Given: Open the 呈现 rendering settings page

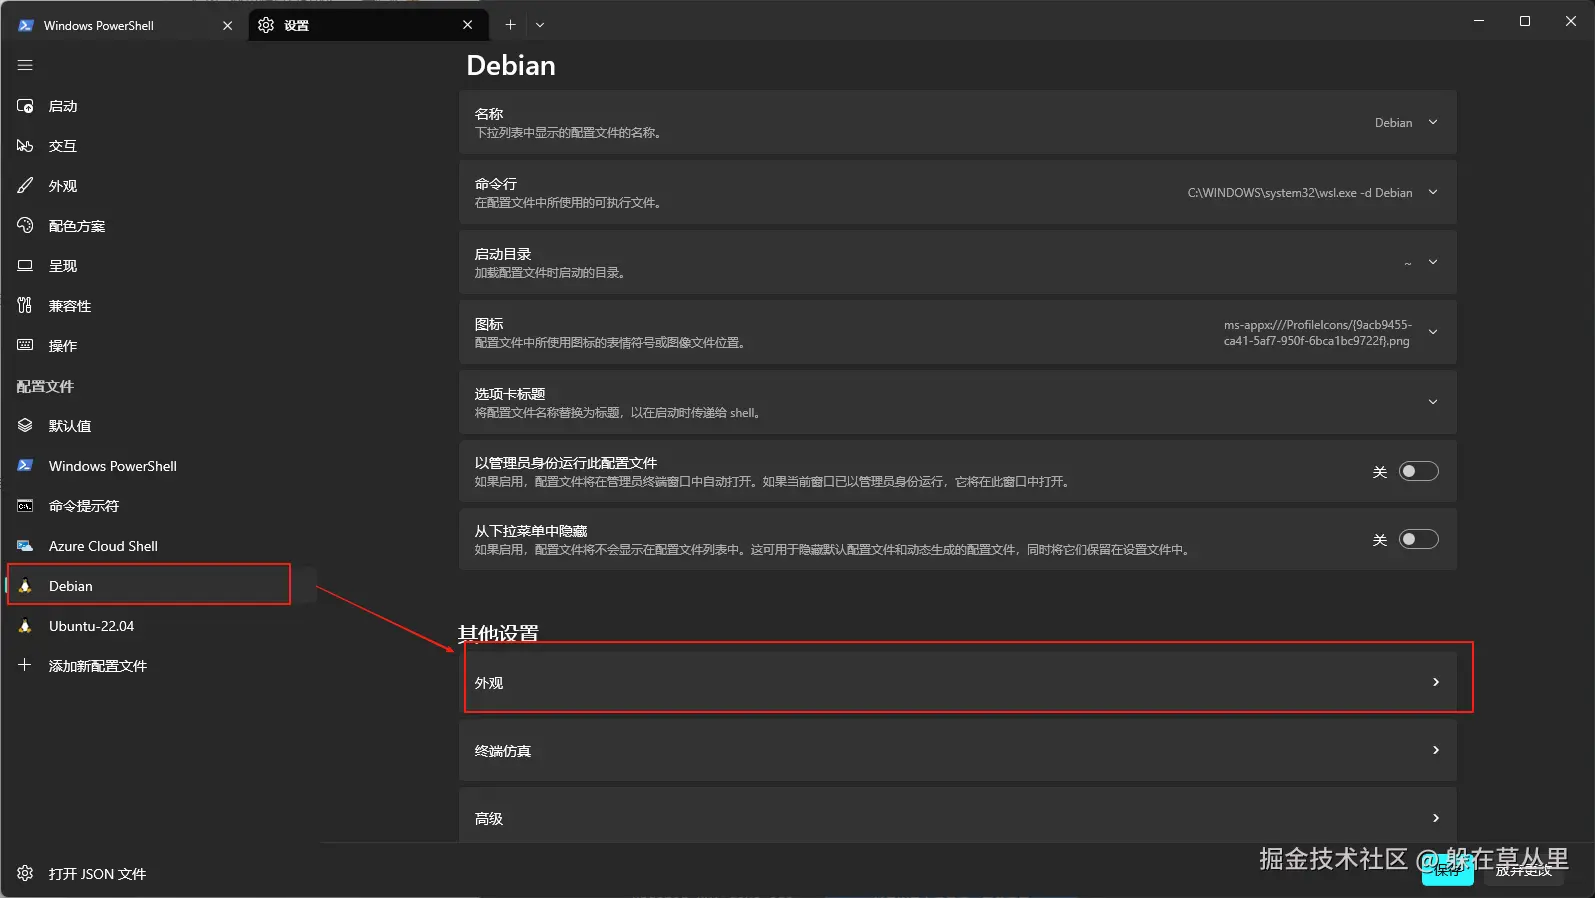Looking at the screenshot, I should (x=160, y=266).
